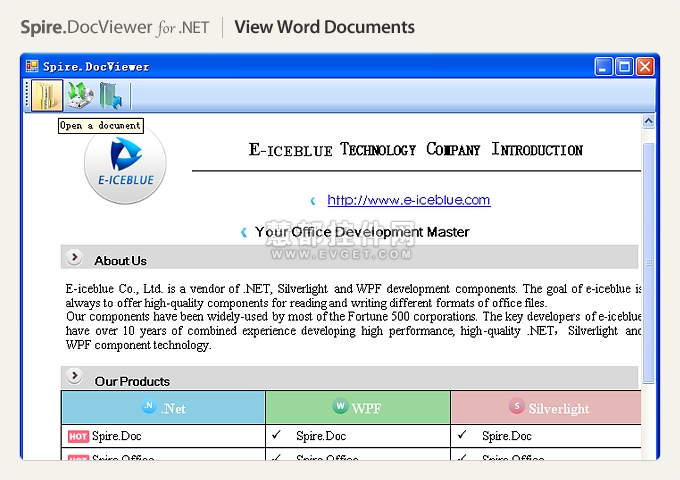Viewport: 680px width, 480px height.
Task: Click the green arrows disk toolbar icon
Action: (x=81, y=95)
